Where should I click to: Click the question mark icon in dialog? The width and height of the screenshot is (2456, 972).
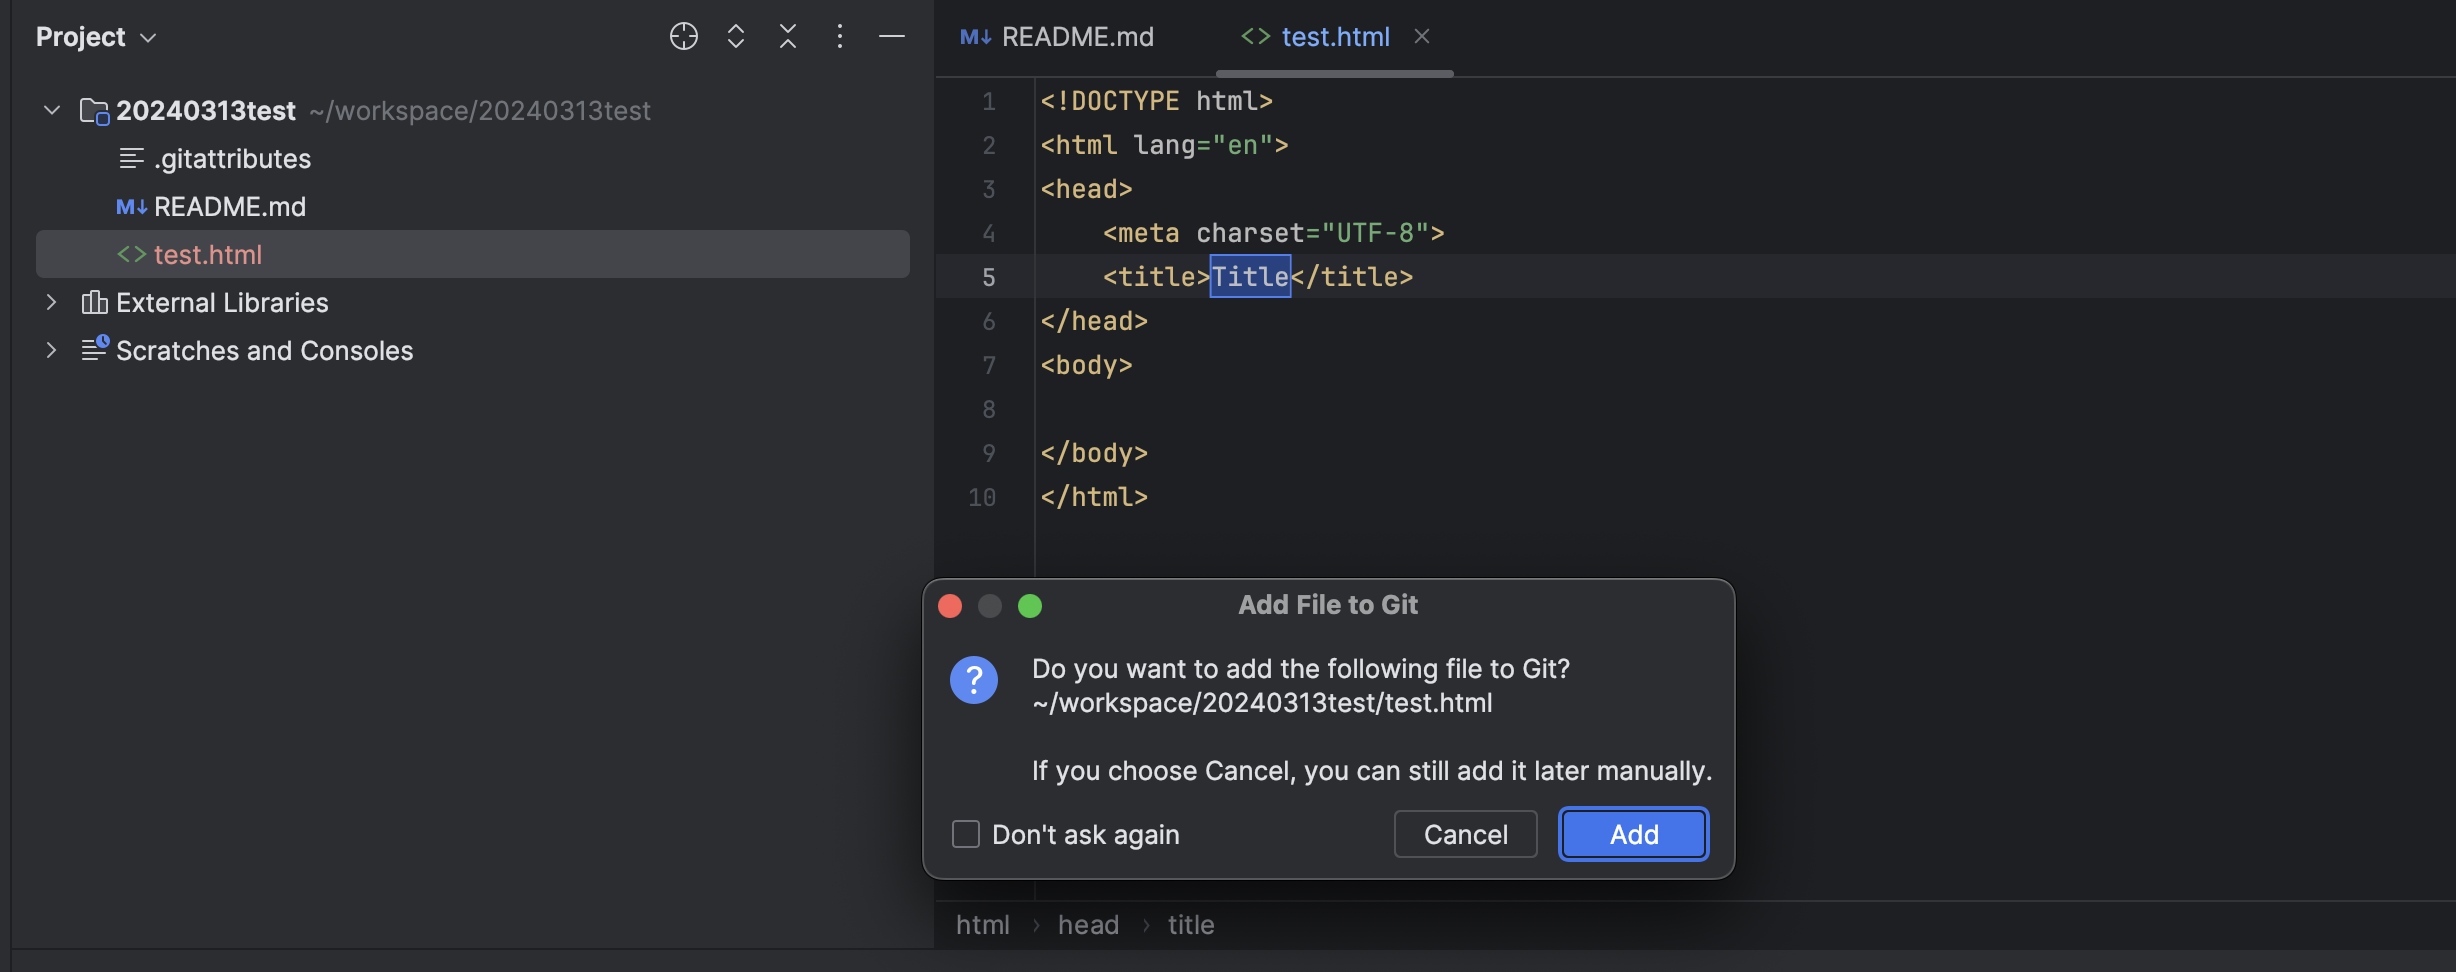[x=973, y=680]
